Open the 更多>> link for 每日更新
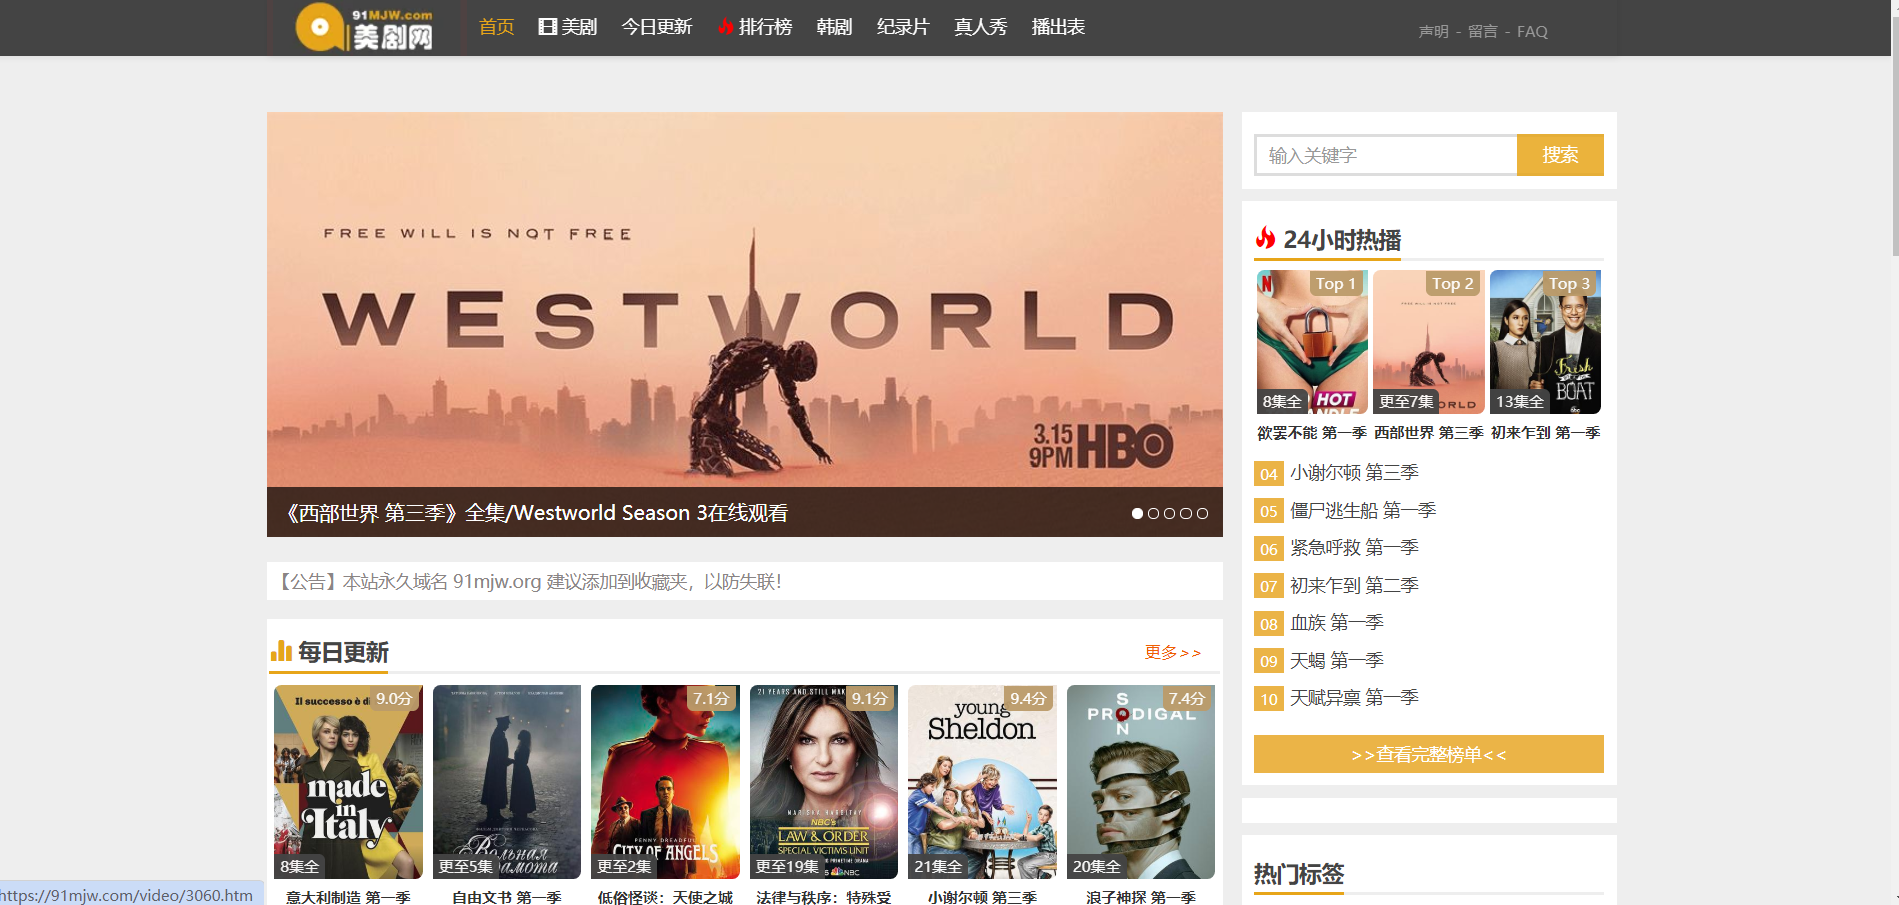Image resolution: width=1899 pixels, height=905 pixels. 1173,652
